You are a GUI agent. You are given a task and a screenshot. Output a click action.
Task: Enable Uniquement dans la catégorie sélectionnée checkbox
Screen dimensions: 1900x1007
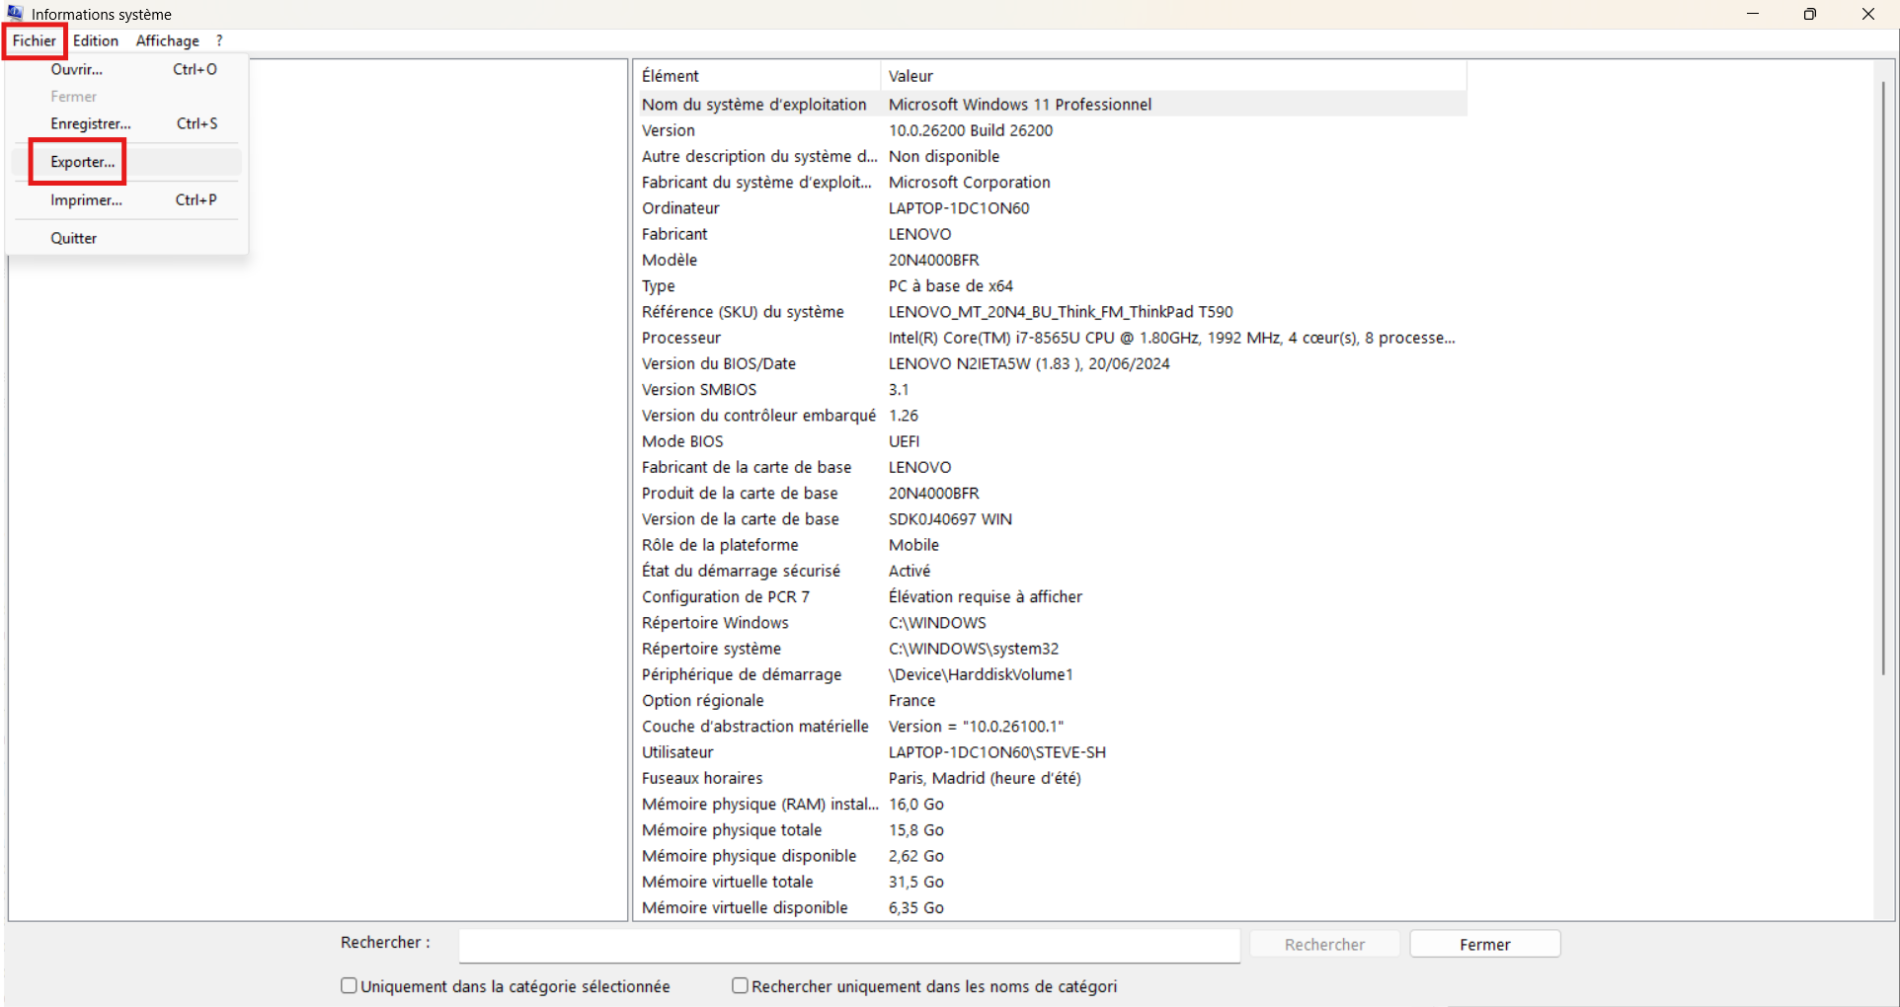[x=348, y=986]
